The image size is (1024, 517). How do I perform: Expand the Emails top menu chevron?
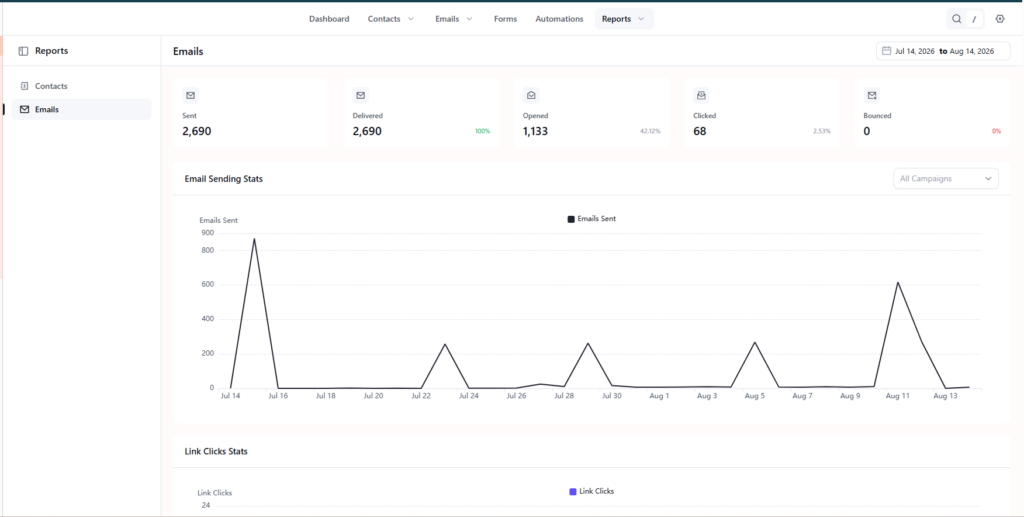[x=470, y=19]
